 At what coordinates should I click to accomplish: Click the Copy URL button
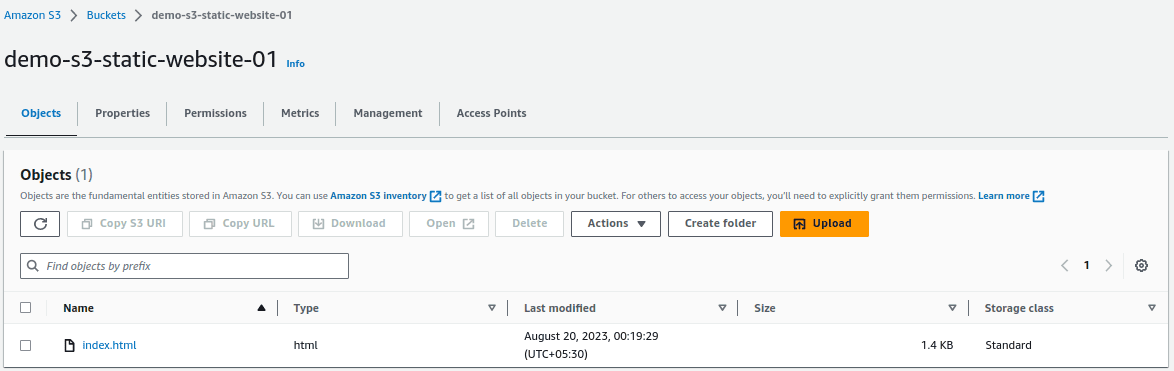240,224
